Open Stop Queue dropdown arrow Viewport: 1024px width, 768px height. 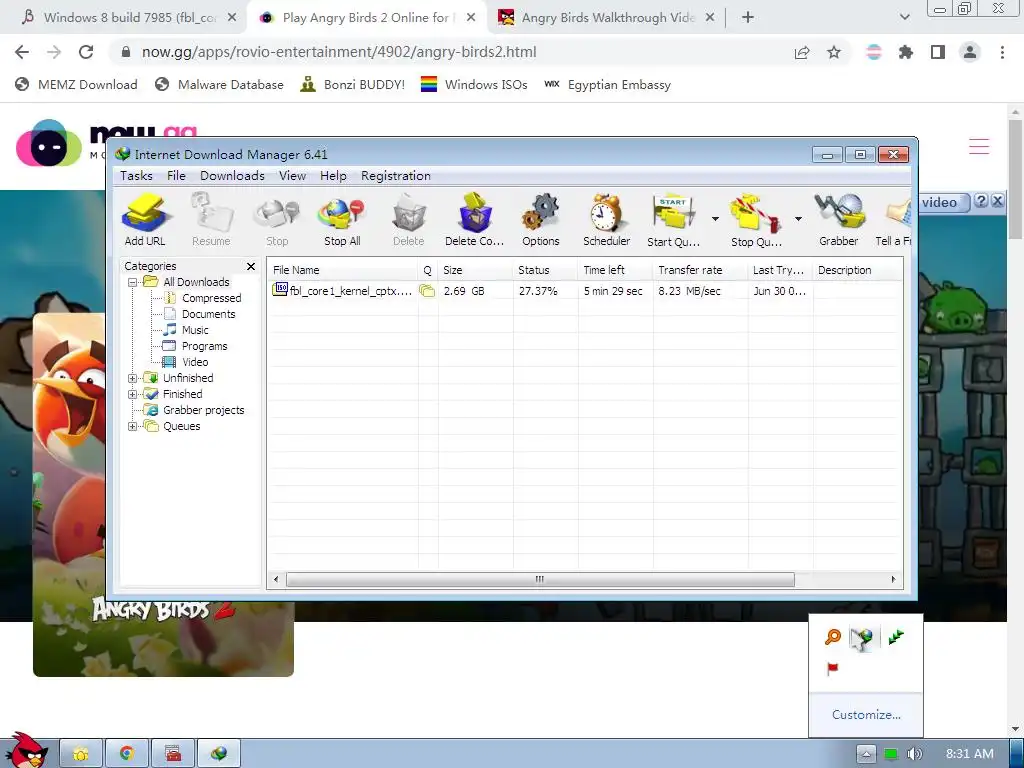pyautogui.click(x=798, y=219)
